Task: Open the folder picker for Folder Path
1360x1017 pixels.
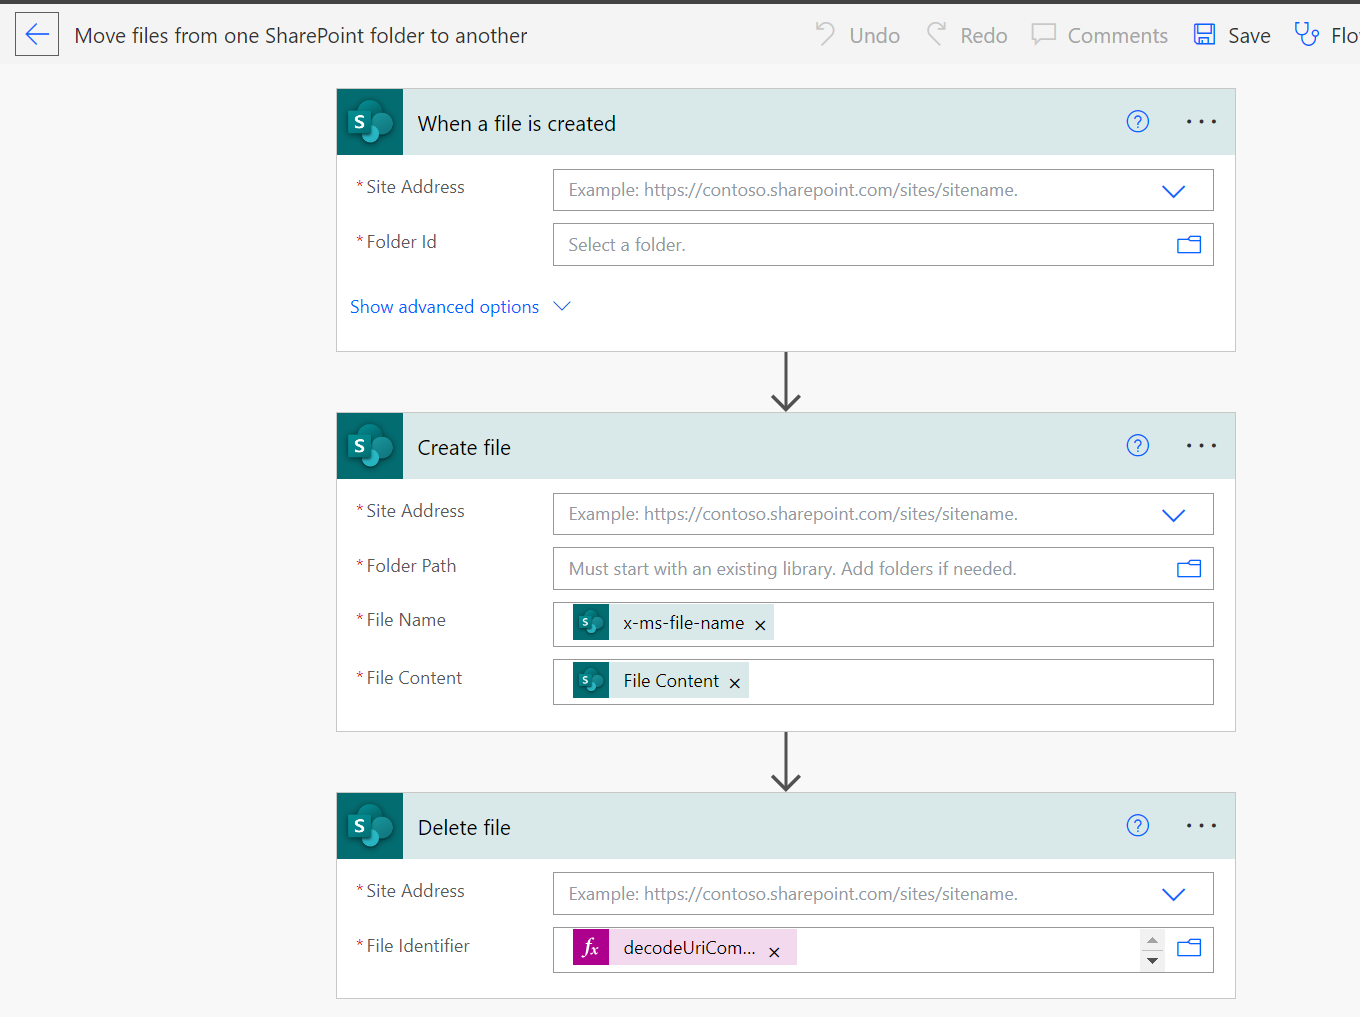Action: (1188, 568)
